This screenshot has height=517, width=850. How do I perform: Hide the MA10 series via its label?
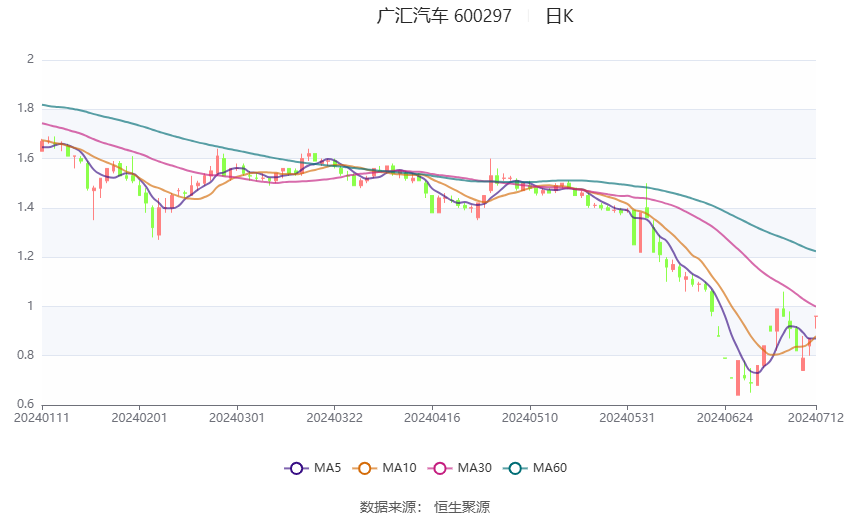click(400, 468)
